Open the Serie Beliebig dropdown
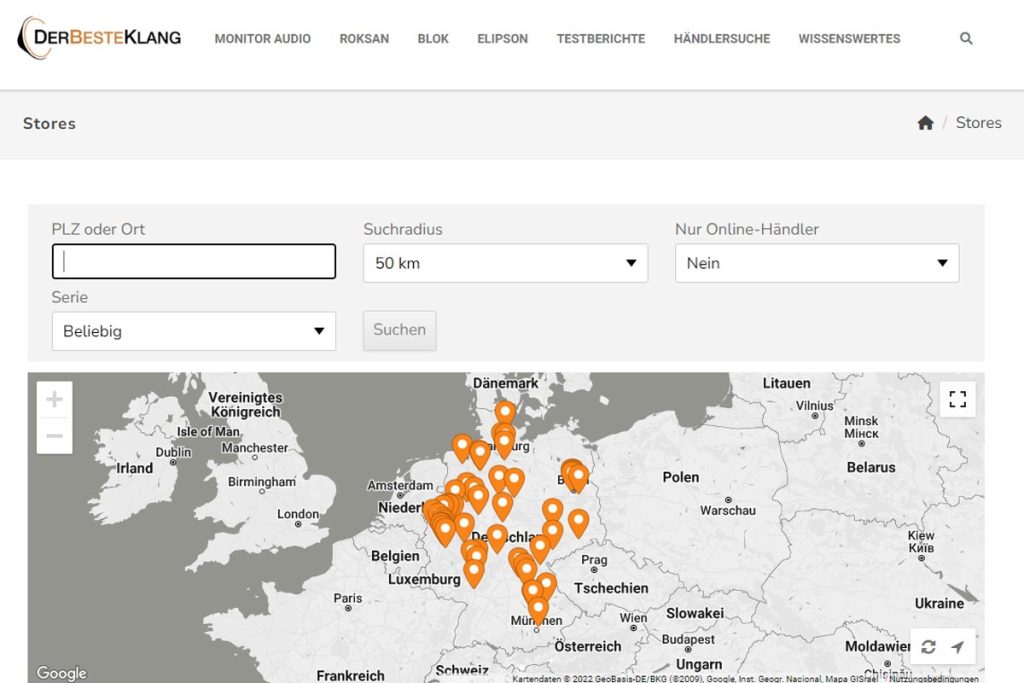Screen dimensions: 1024x683 coord(193,331)
